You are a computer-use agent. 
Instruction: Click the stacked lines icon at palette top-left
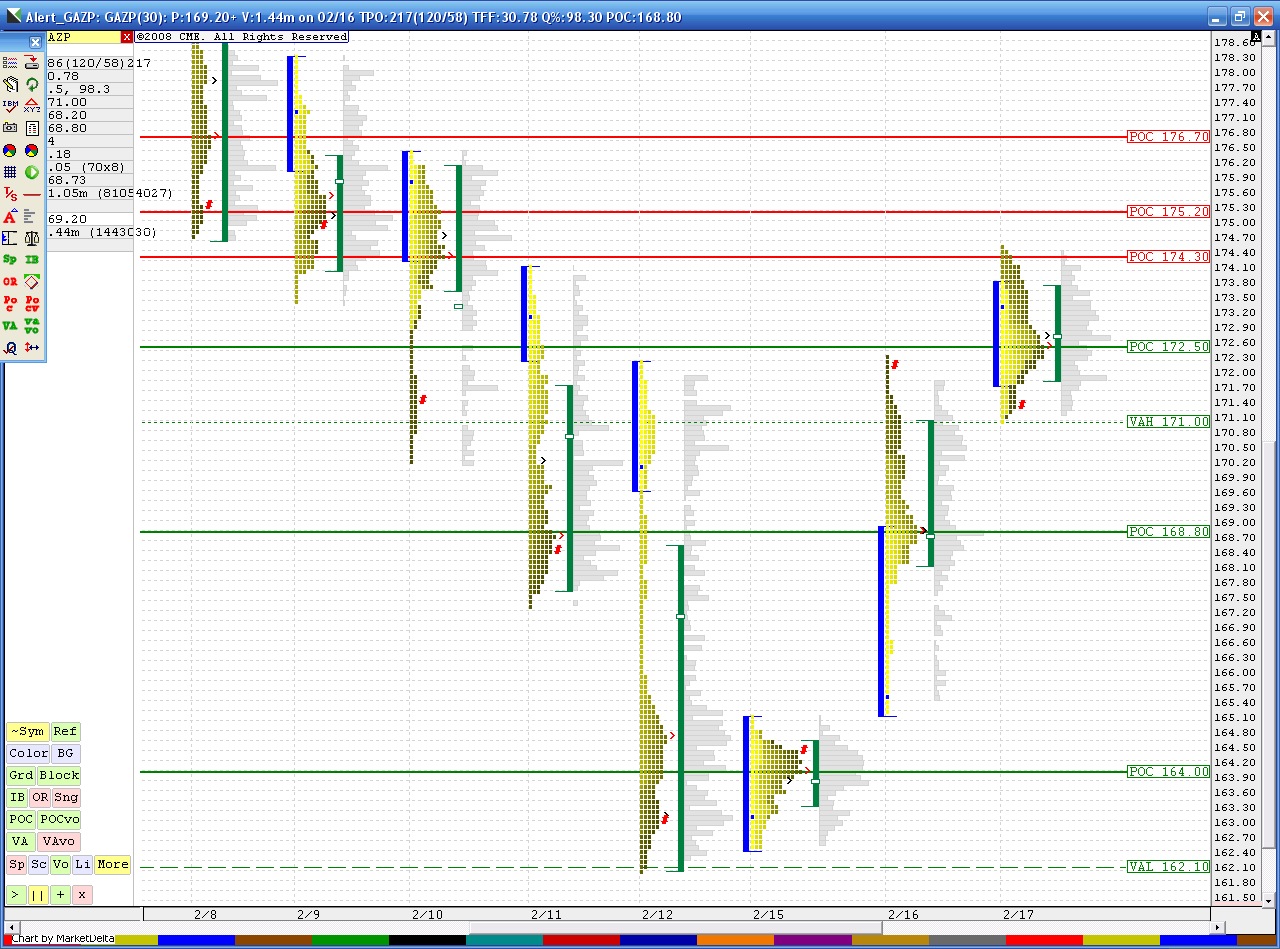(10, 62)
